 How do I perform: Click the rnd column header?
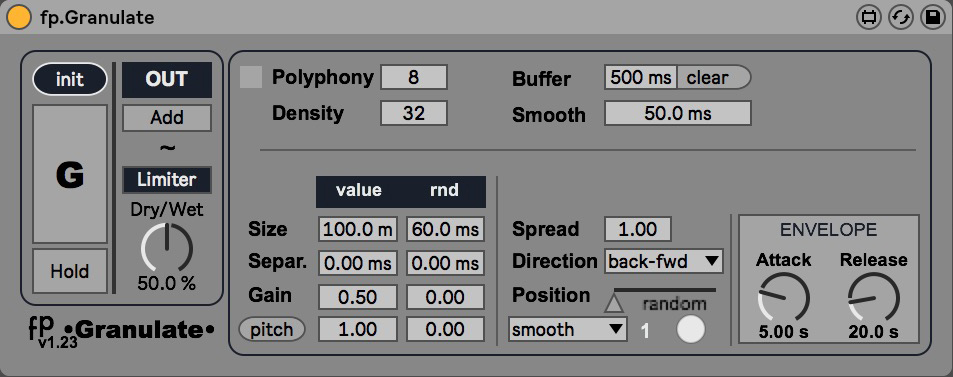click(444, 190)
